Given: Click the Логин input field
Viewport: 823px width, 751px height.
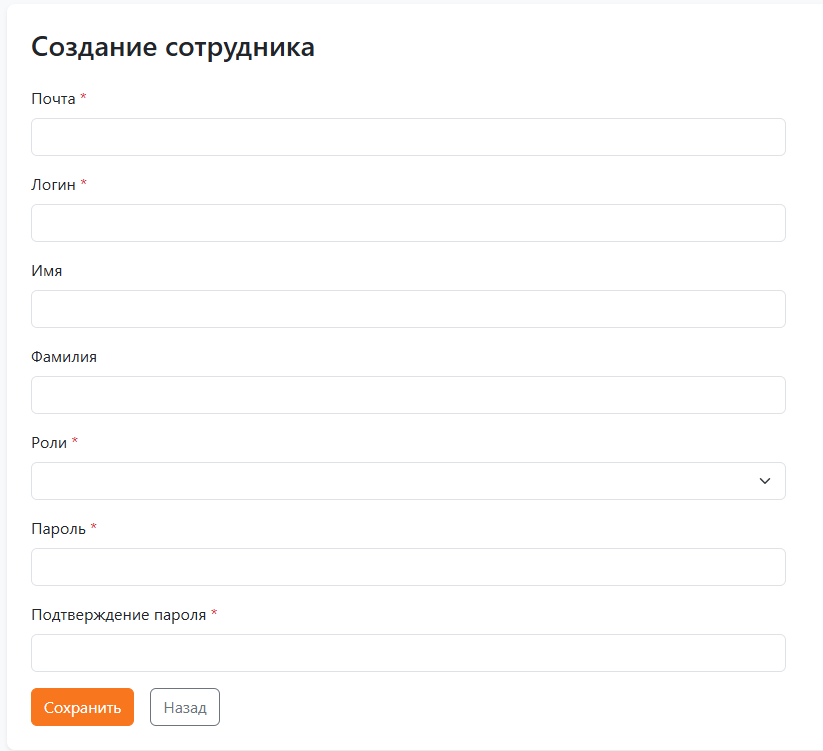Looking at the screenshot, I should point(408,223).
